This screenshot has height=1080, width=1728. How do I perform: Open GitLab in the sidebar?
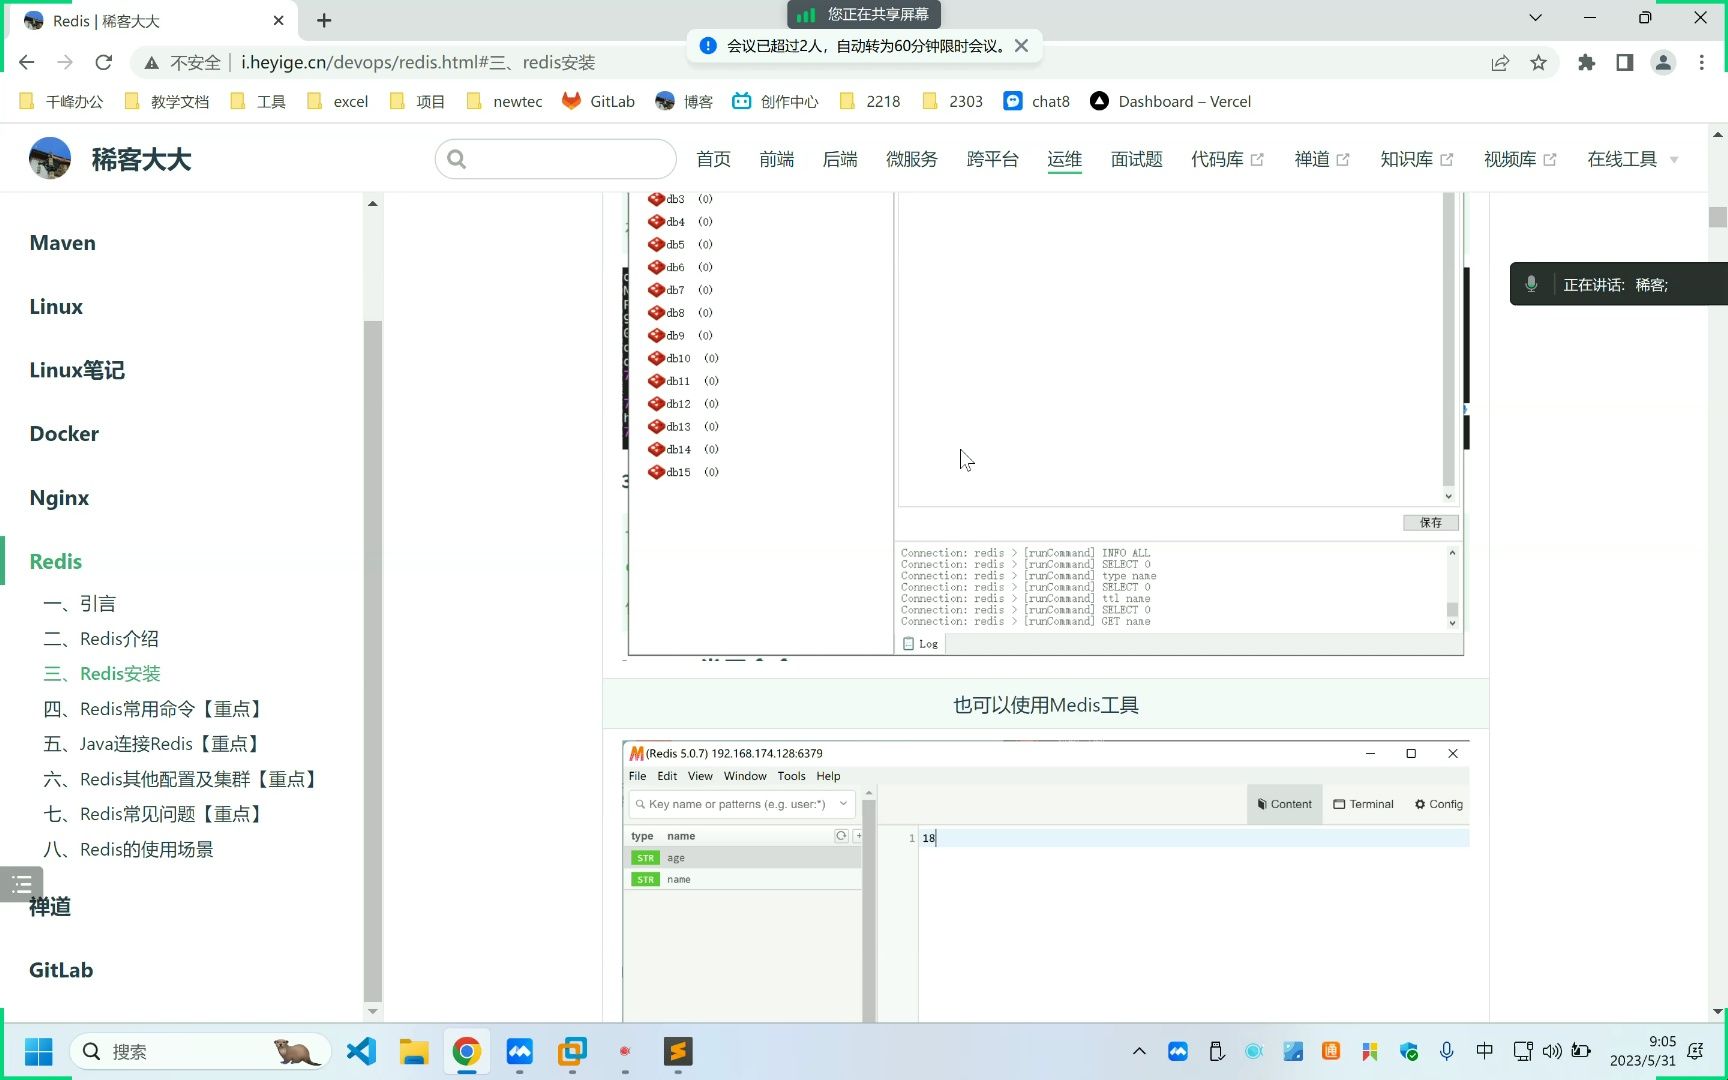(61, 970)
